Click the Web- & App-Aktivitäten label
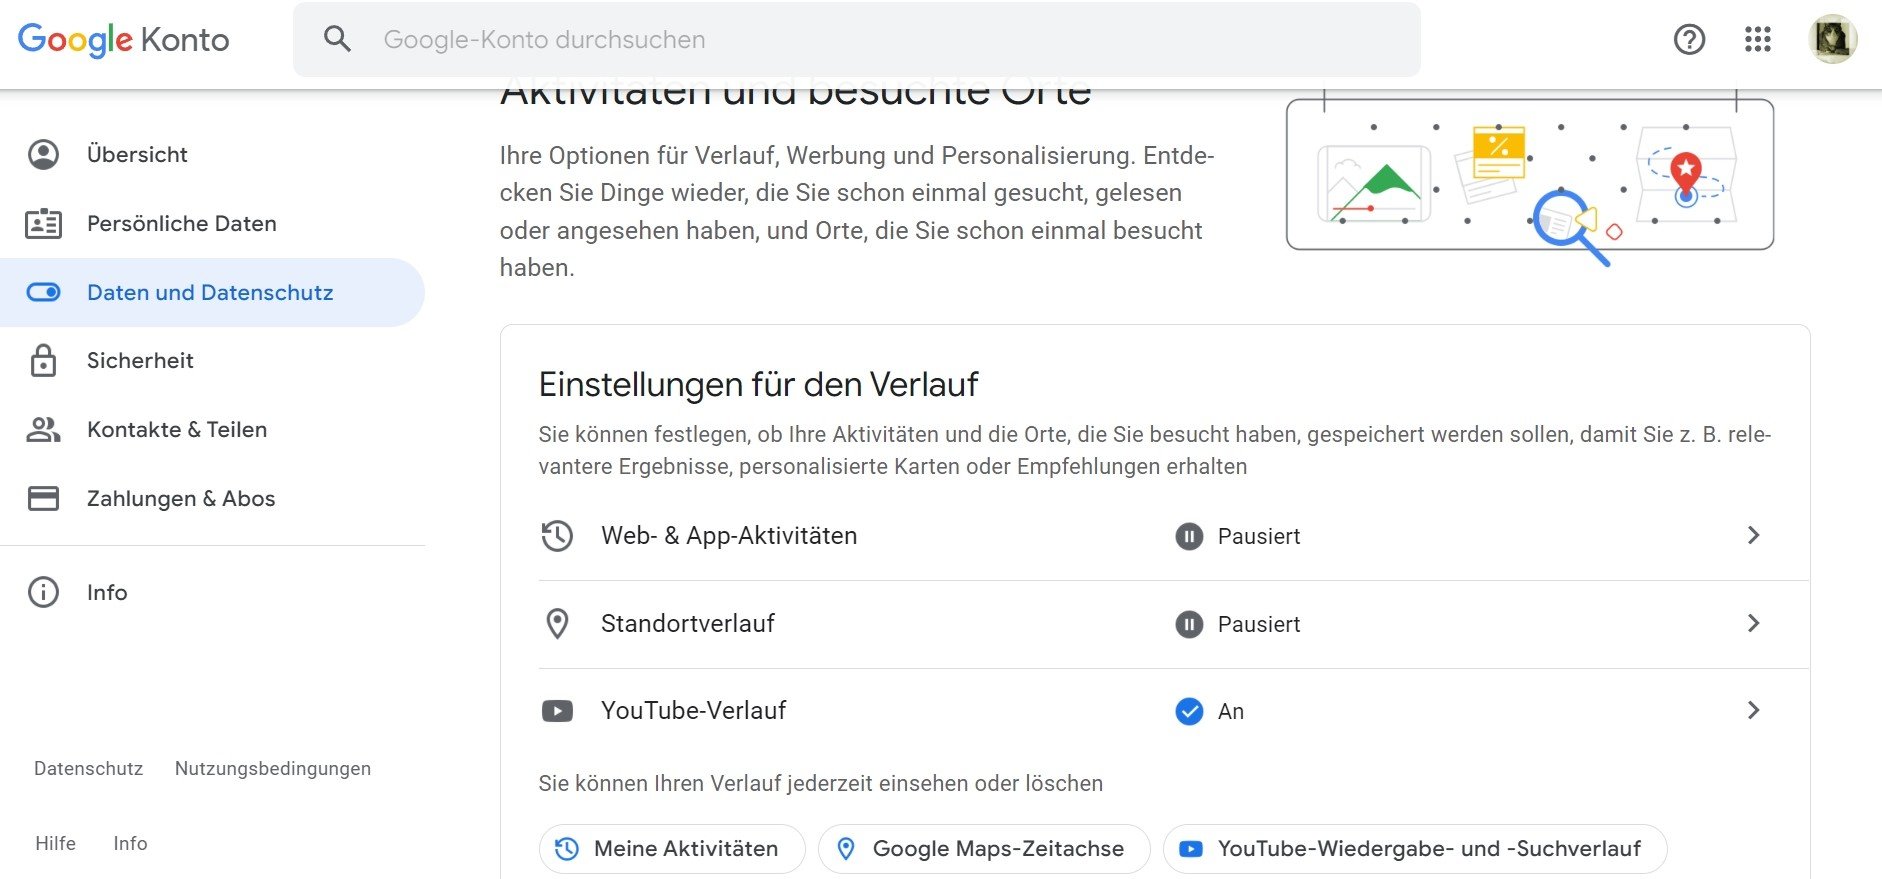This screenshot has height=879, width=1882. pyautogui.click(x=729, y=536)
